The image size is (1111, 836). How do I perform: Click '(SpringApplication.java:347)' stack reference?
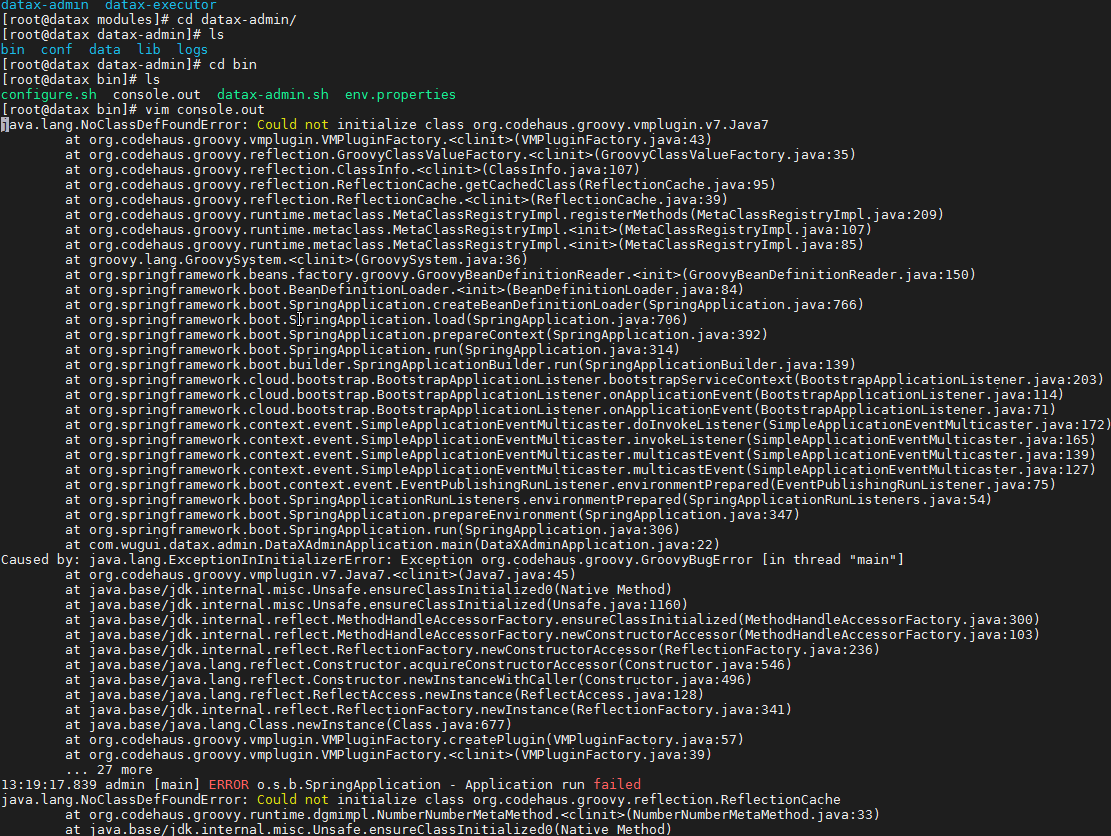688,514
